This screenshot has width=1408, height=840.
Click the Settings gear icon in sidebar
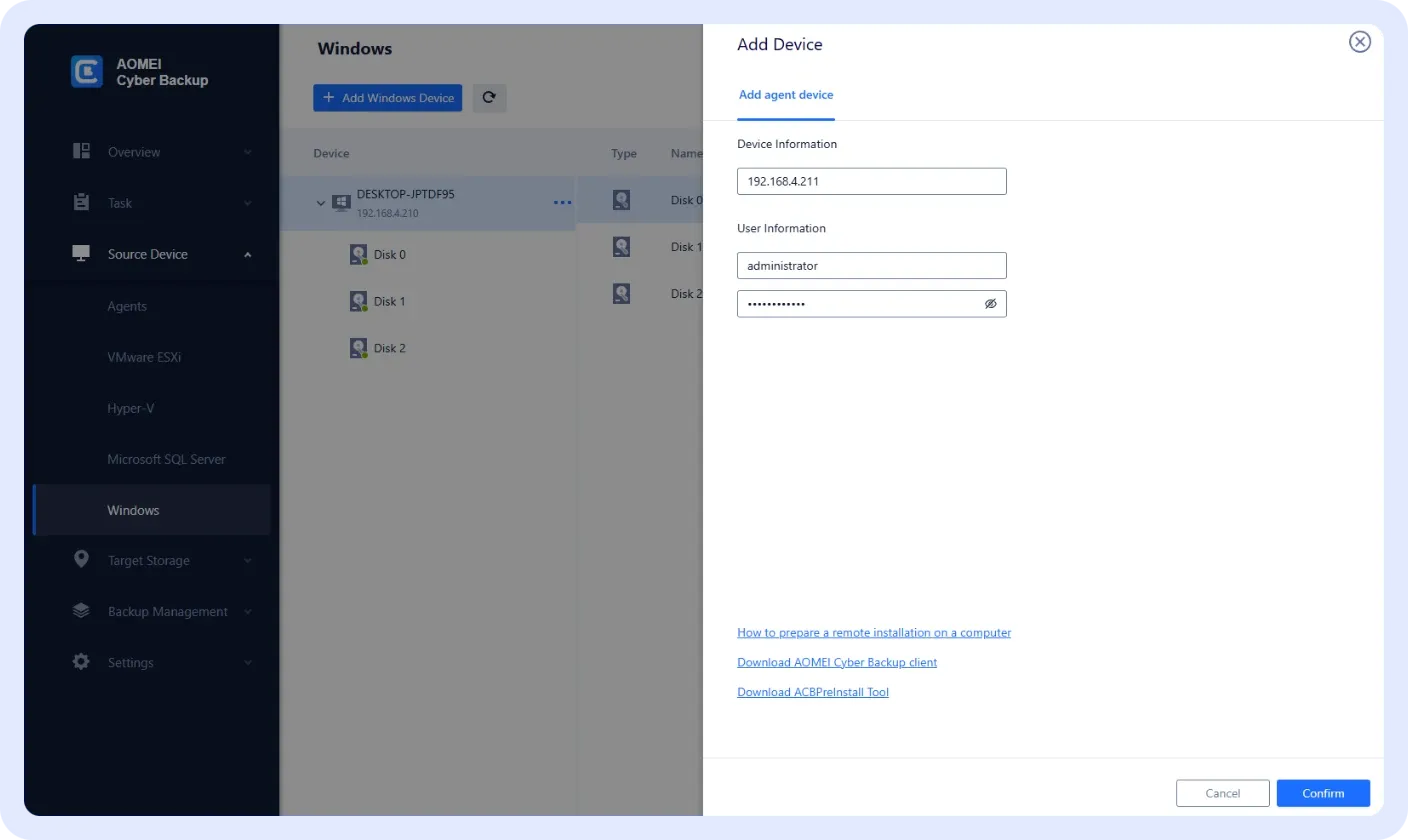82,662
